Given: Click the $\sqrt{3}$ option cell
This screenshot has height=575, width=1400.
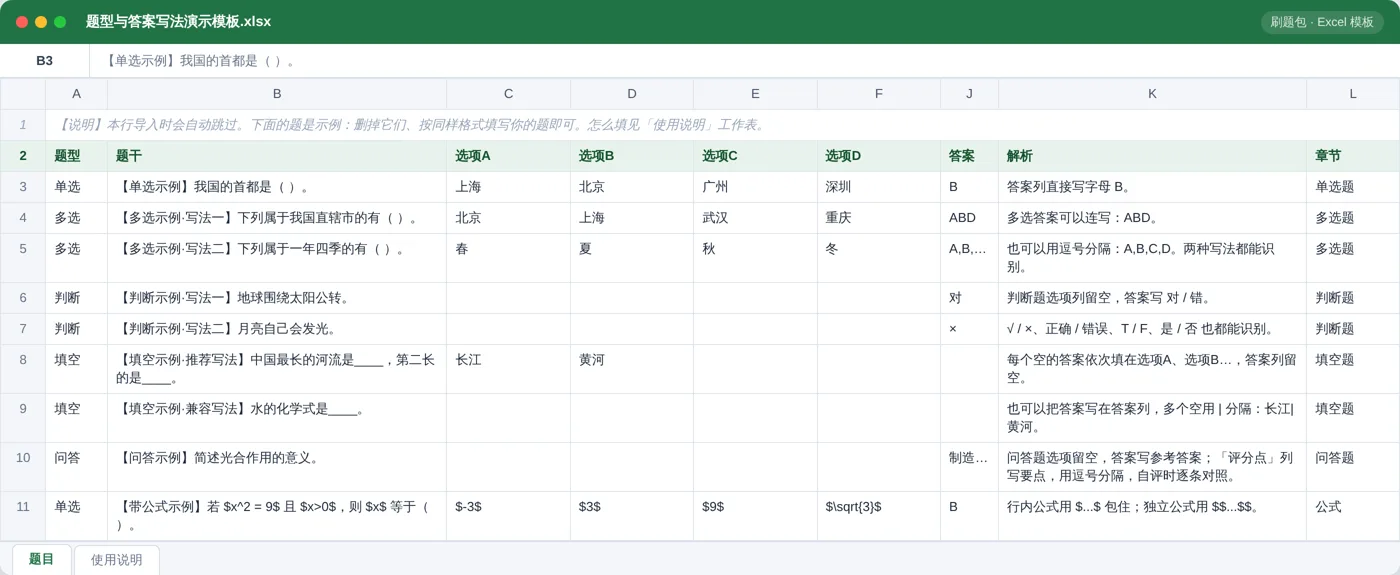Looking at the screenshot, I should tap(879, 516).
